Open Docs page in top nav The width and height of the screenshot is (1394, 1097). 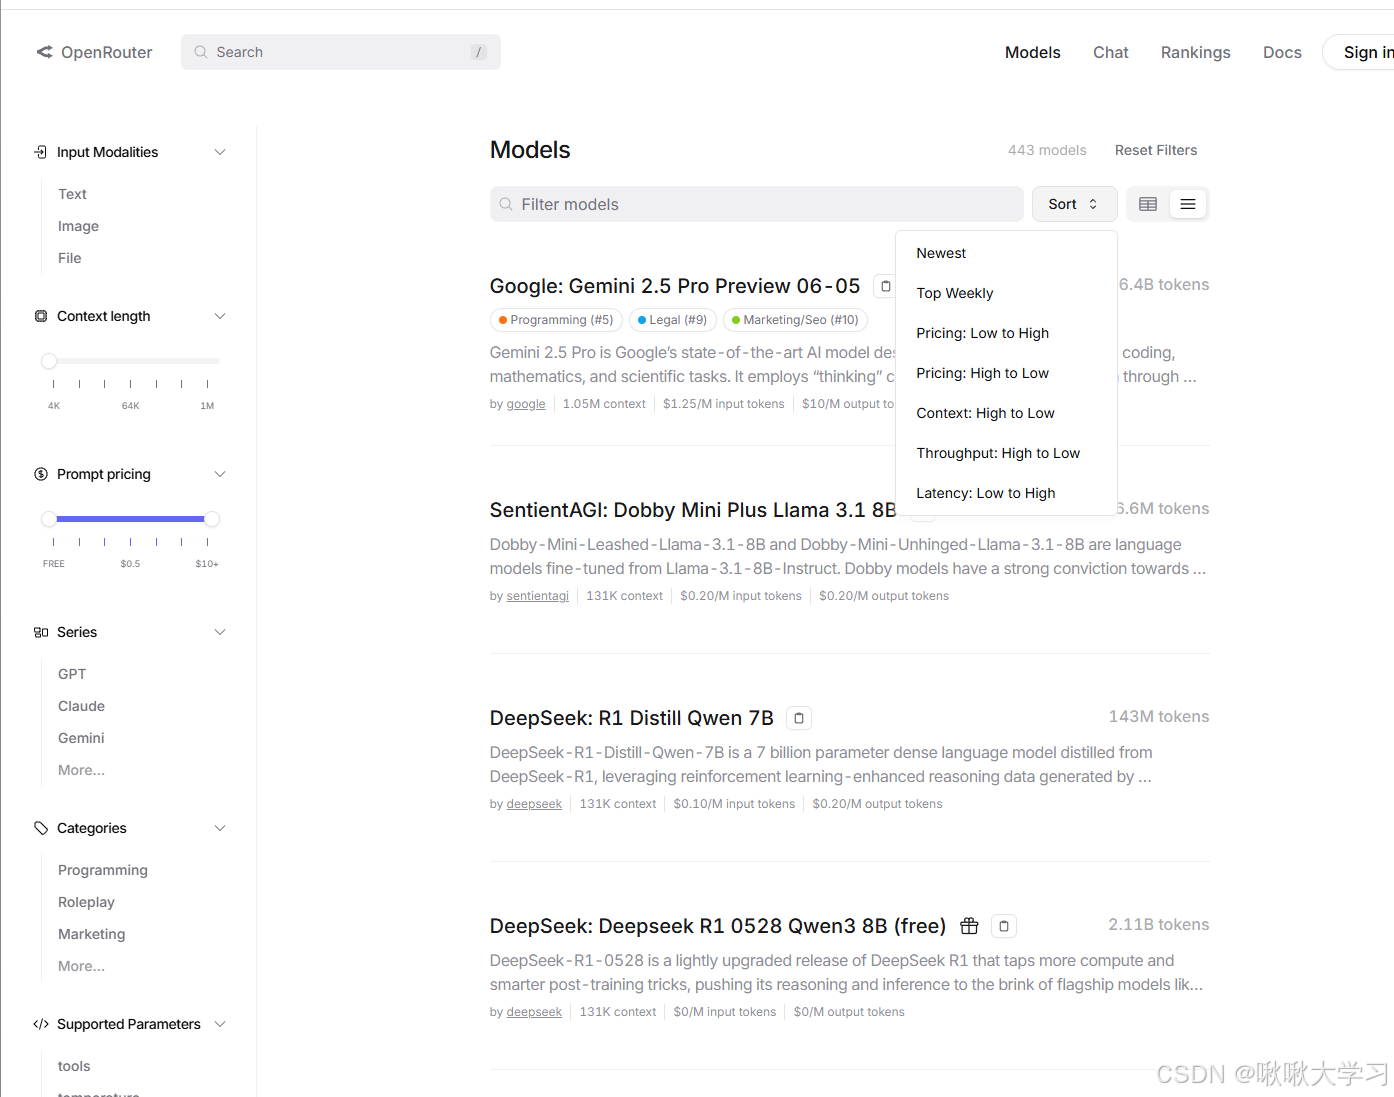[1282, 52]
